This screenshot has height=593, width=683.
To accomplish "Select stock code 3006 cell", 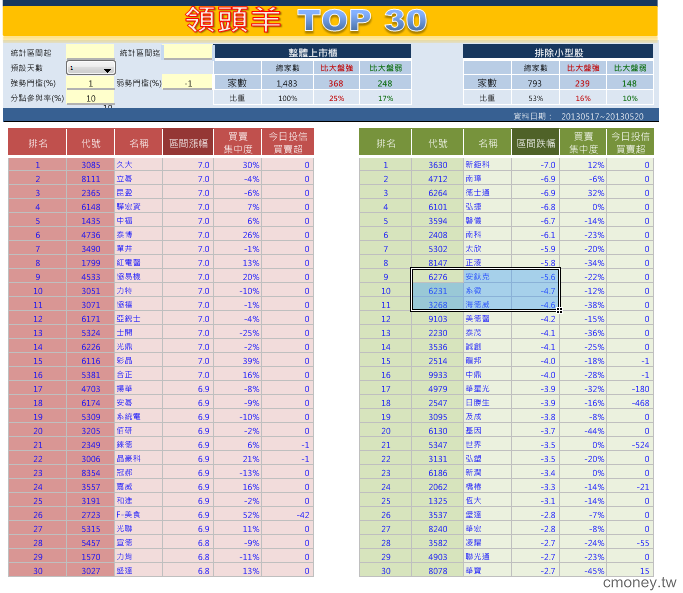I will point(91,459).
